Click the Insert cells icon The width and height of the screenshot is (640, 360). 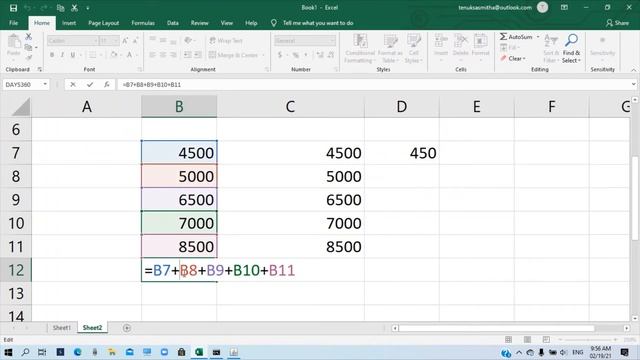[x=441, y=46]
